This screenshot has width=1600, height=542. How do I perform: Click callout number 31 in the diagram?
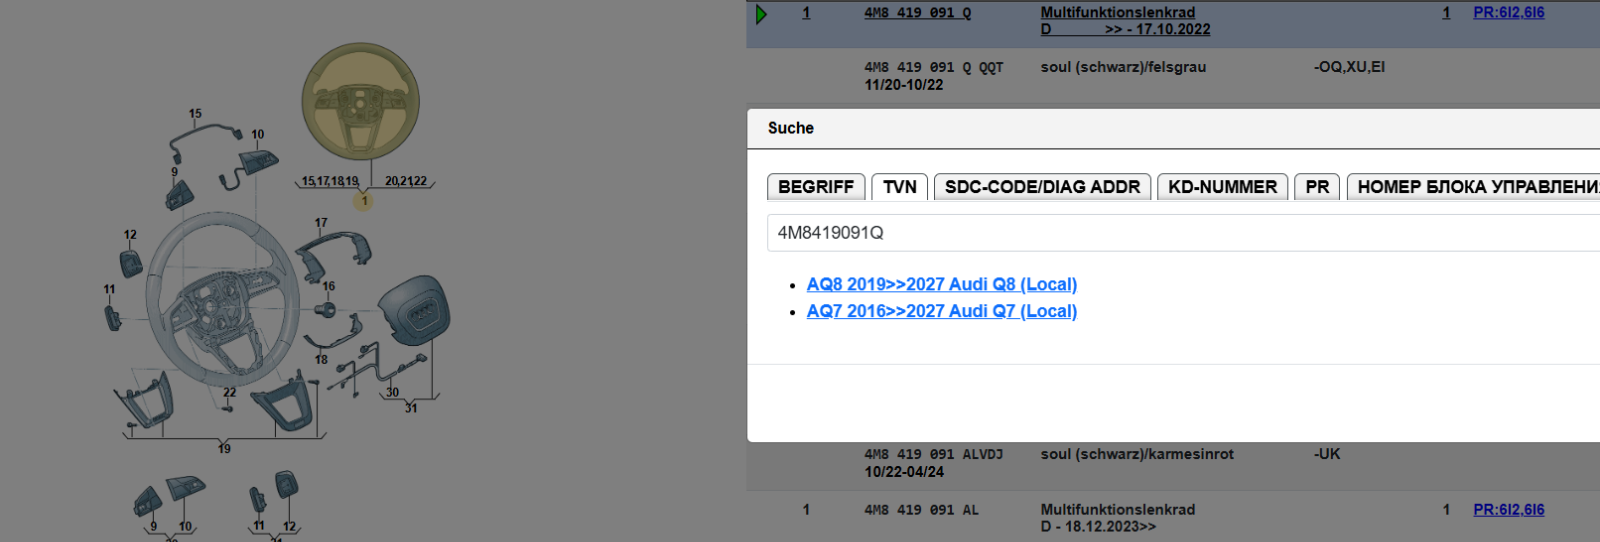pos(411,408)
